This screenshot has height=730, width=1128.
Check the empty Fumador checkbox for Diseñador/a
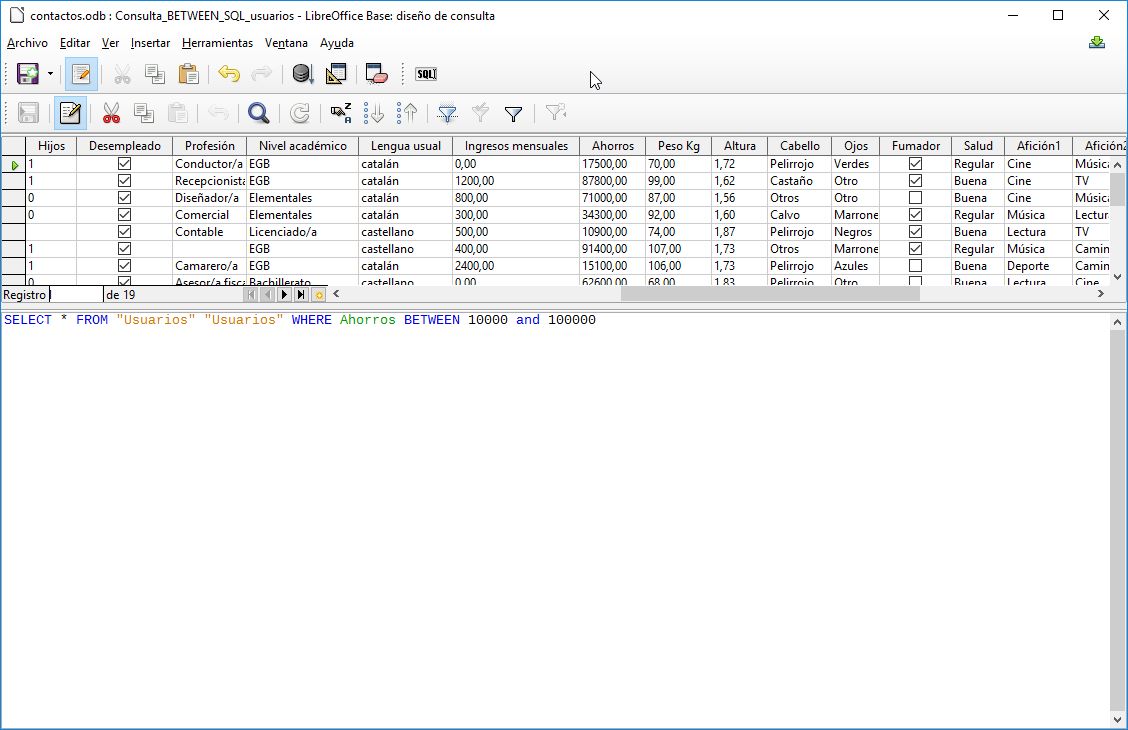pyautogui.click(x=915, y=197)
